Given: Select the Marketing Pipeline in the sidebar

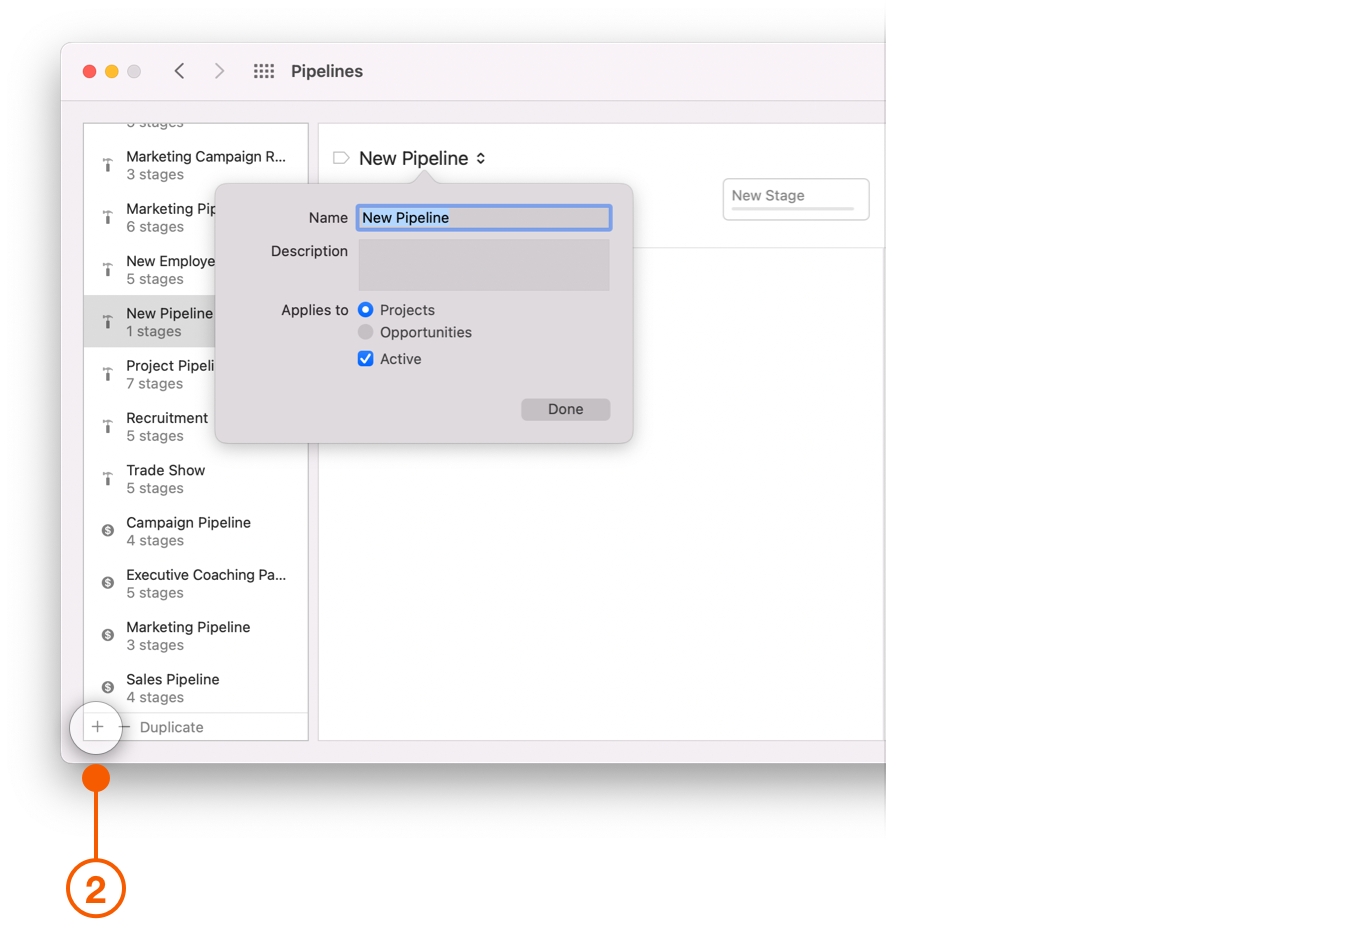Looking at the screenshot, I should [x=188, y=634].
